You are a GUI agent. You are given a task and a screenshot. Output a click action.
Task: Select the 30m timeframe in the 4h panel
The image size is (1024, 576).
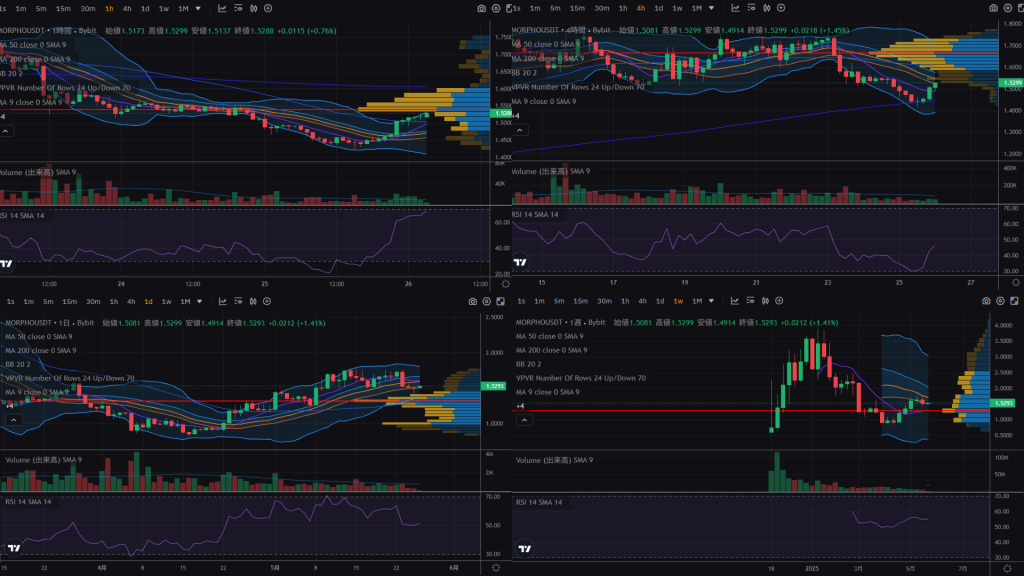(601, 8)
